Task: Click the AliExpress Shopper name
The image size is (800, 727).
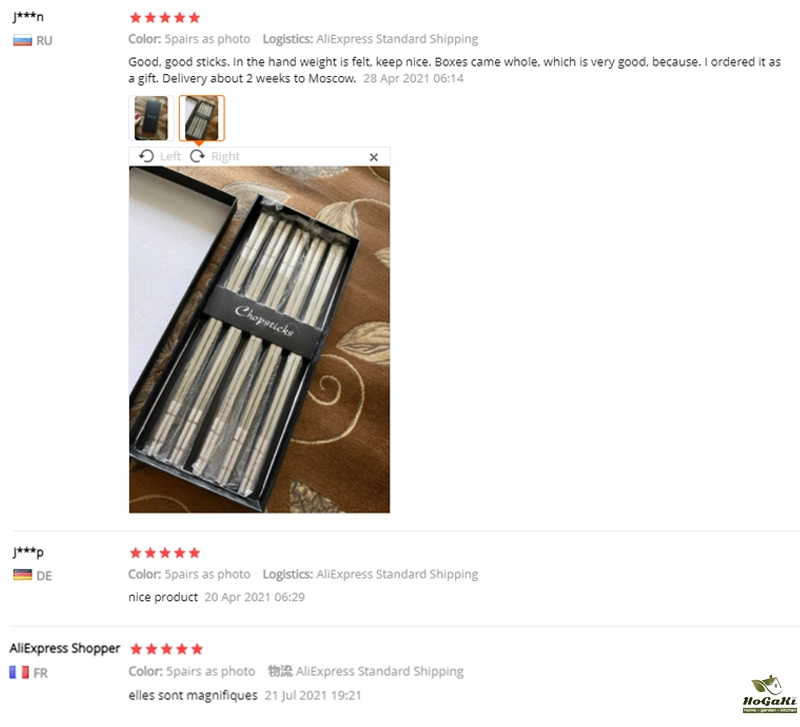Action: 64,648
